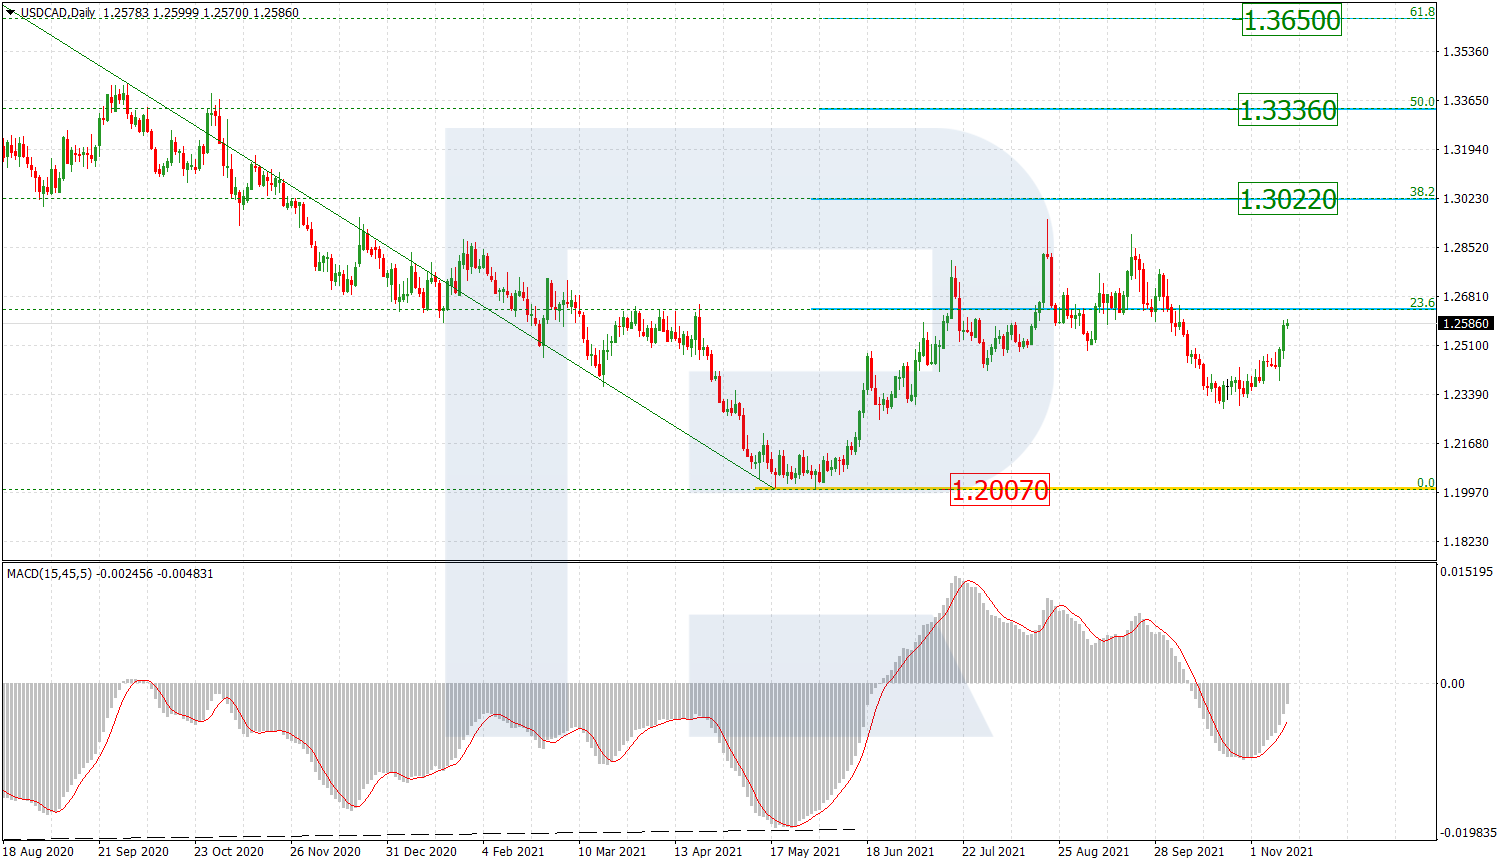Click the chart menu triangle beside USDCAD,Daily

click(x=11, y=13)
